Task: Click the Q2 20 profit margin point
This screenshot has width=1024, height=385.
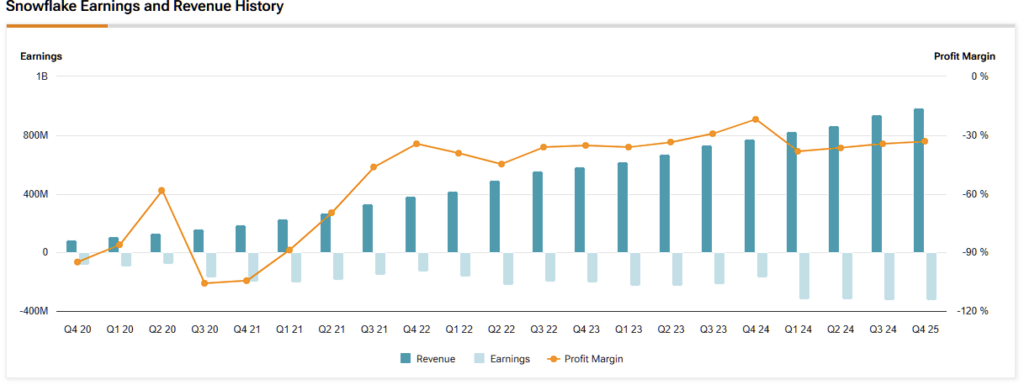Action: point(162,191)
